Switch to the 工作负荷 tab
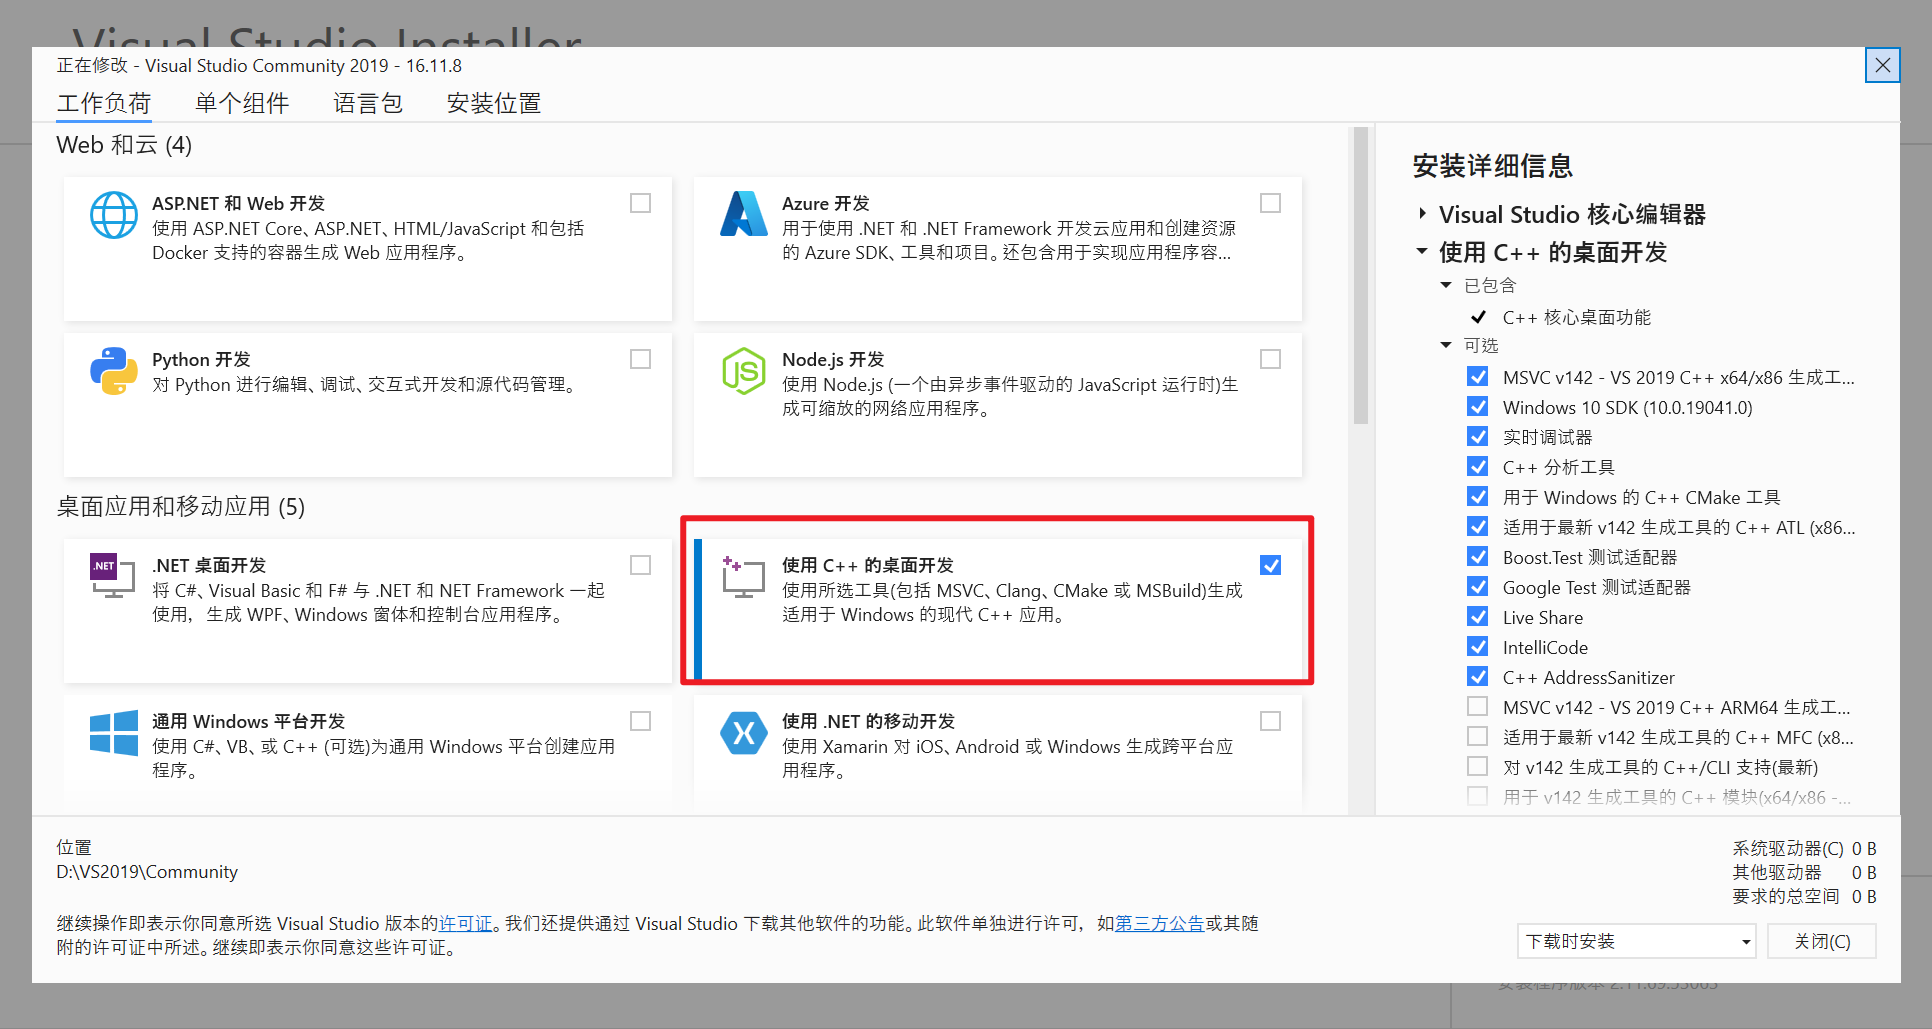 tap(104, 103)
